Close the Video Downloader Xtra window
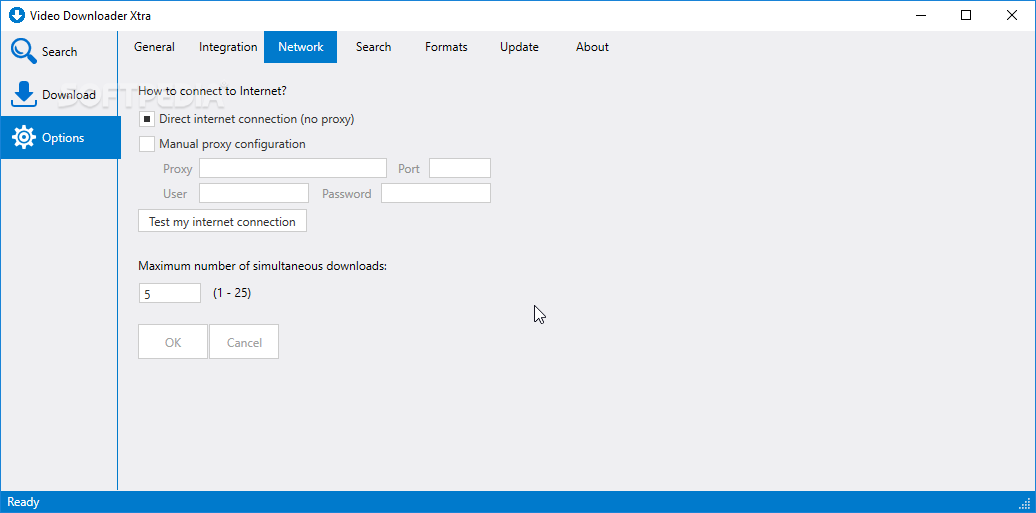Image resolution: width=1036 pixels, height=513 pixels. 1012,15
